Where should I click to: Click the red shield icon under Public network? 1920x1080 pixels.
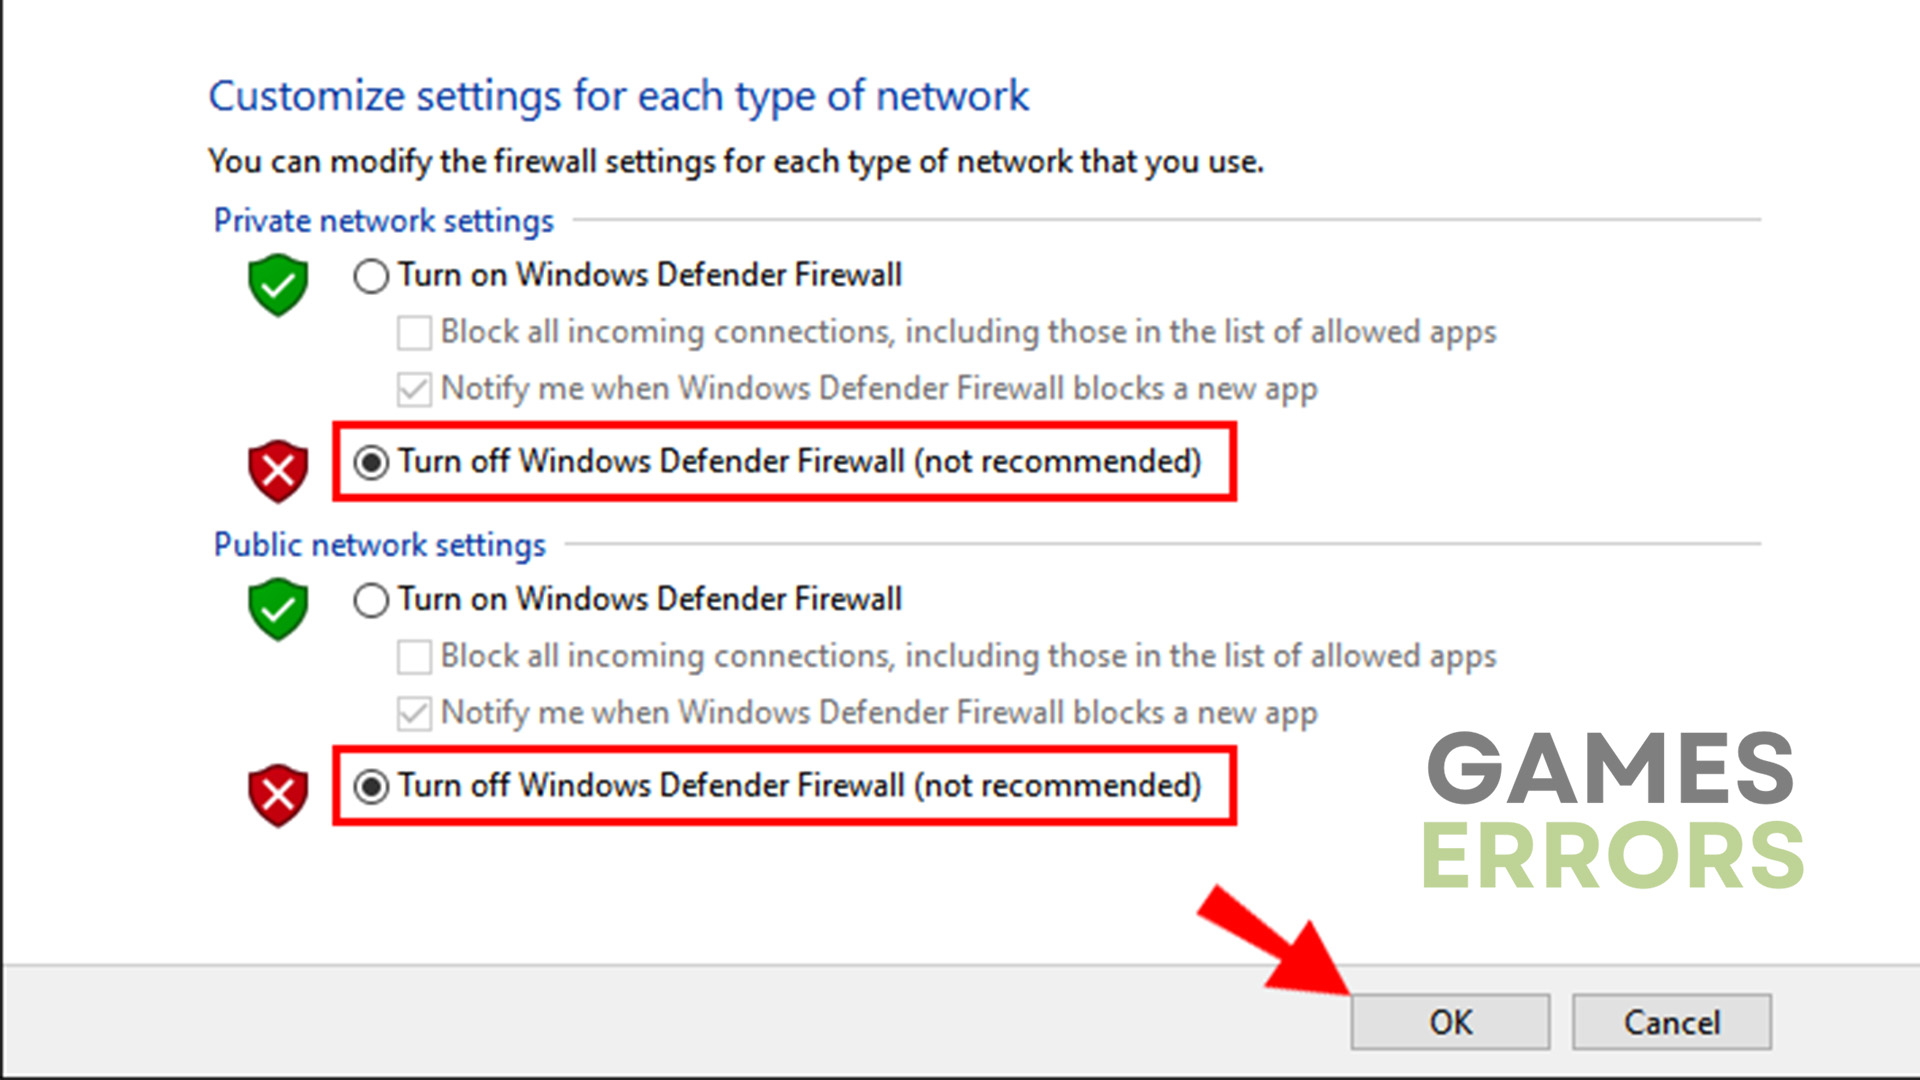278,795
